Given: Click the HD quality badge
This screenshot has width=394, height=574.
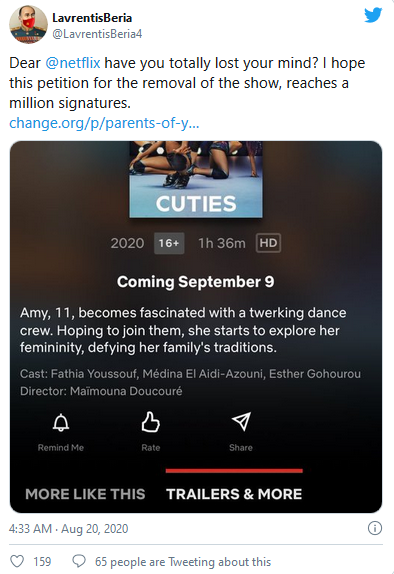Looking at the screenshot, I should (268, 243).
